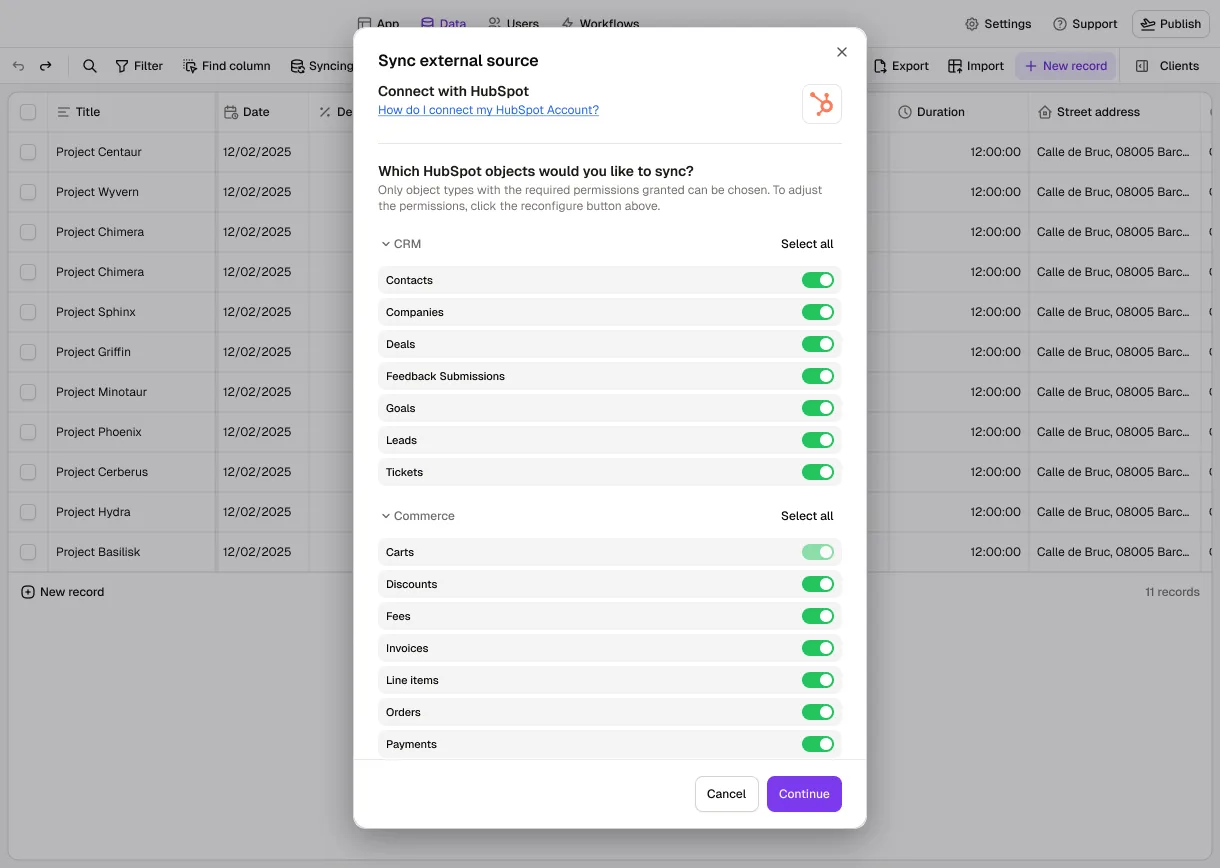This screenshot has height=868, width=1220.
Task: Click the Project Hydra title cell
Action: (132, 512)
